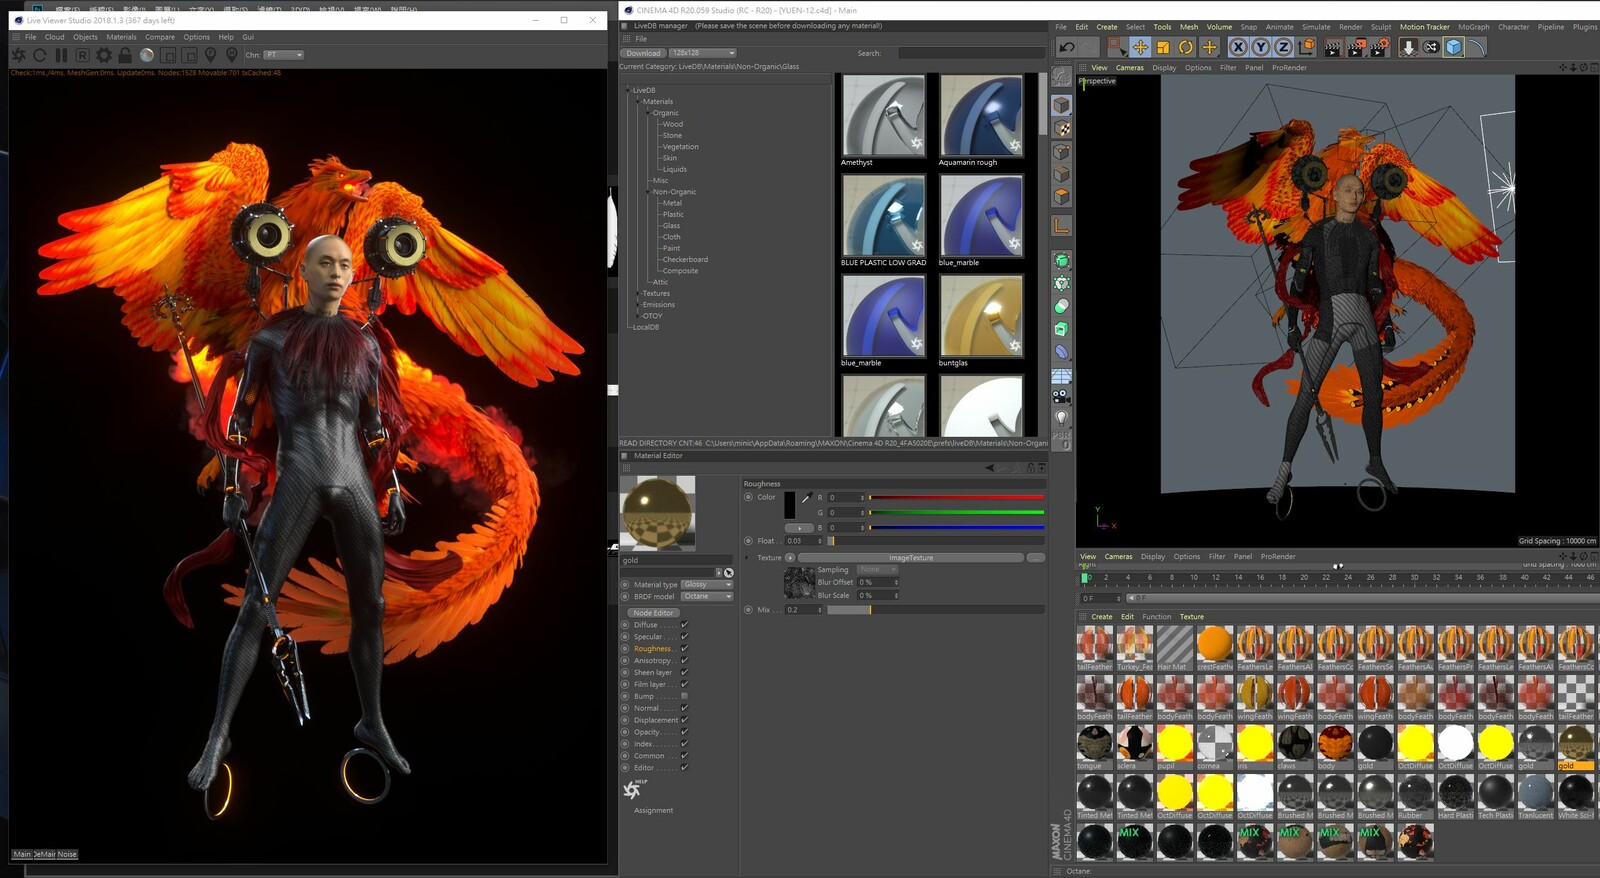The width and height of the screenshot is (1600, 878).
Task: Click the live selection tool icon
Action: [1116, 47]
